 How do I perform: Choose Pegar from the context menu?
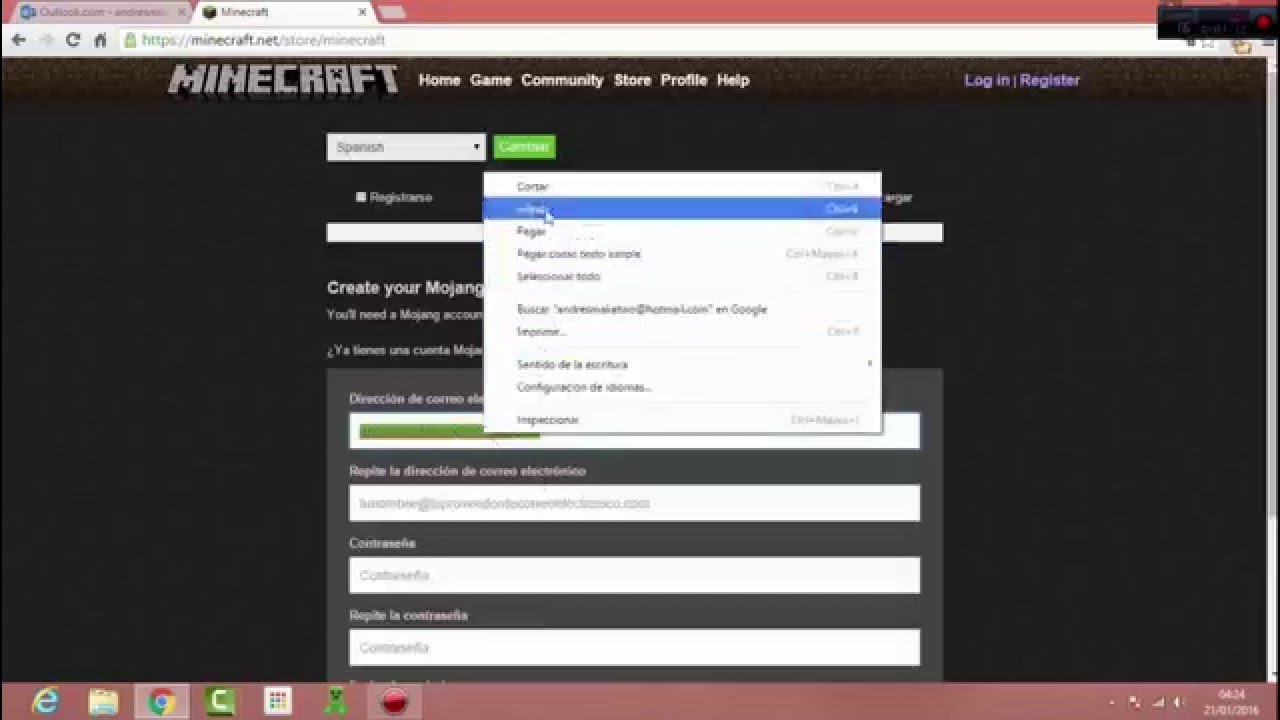[x=681, y=231]
